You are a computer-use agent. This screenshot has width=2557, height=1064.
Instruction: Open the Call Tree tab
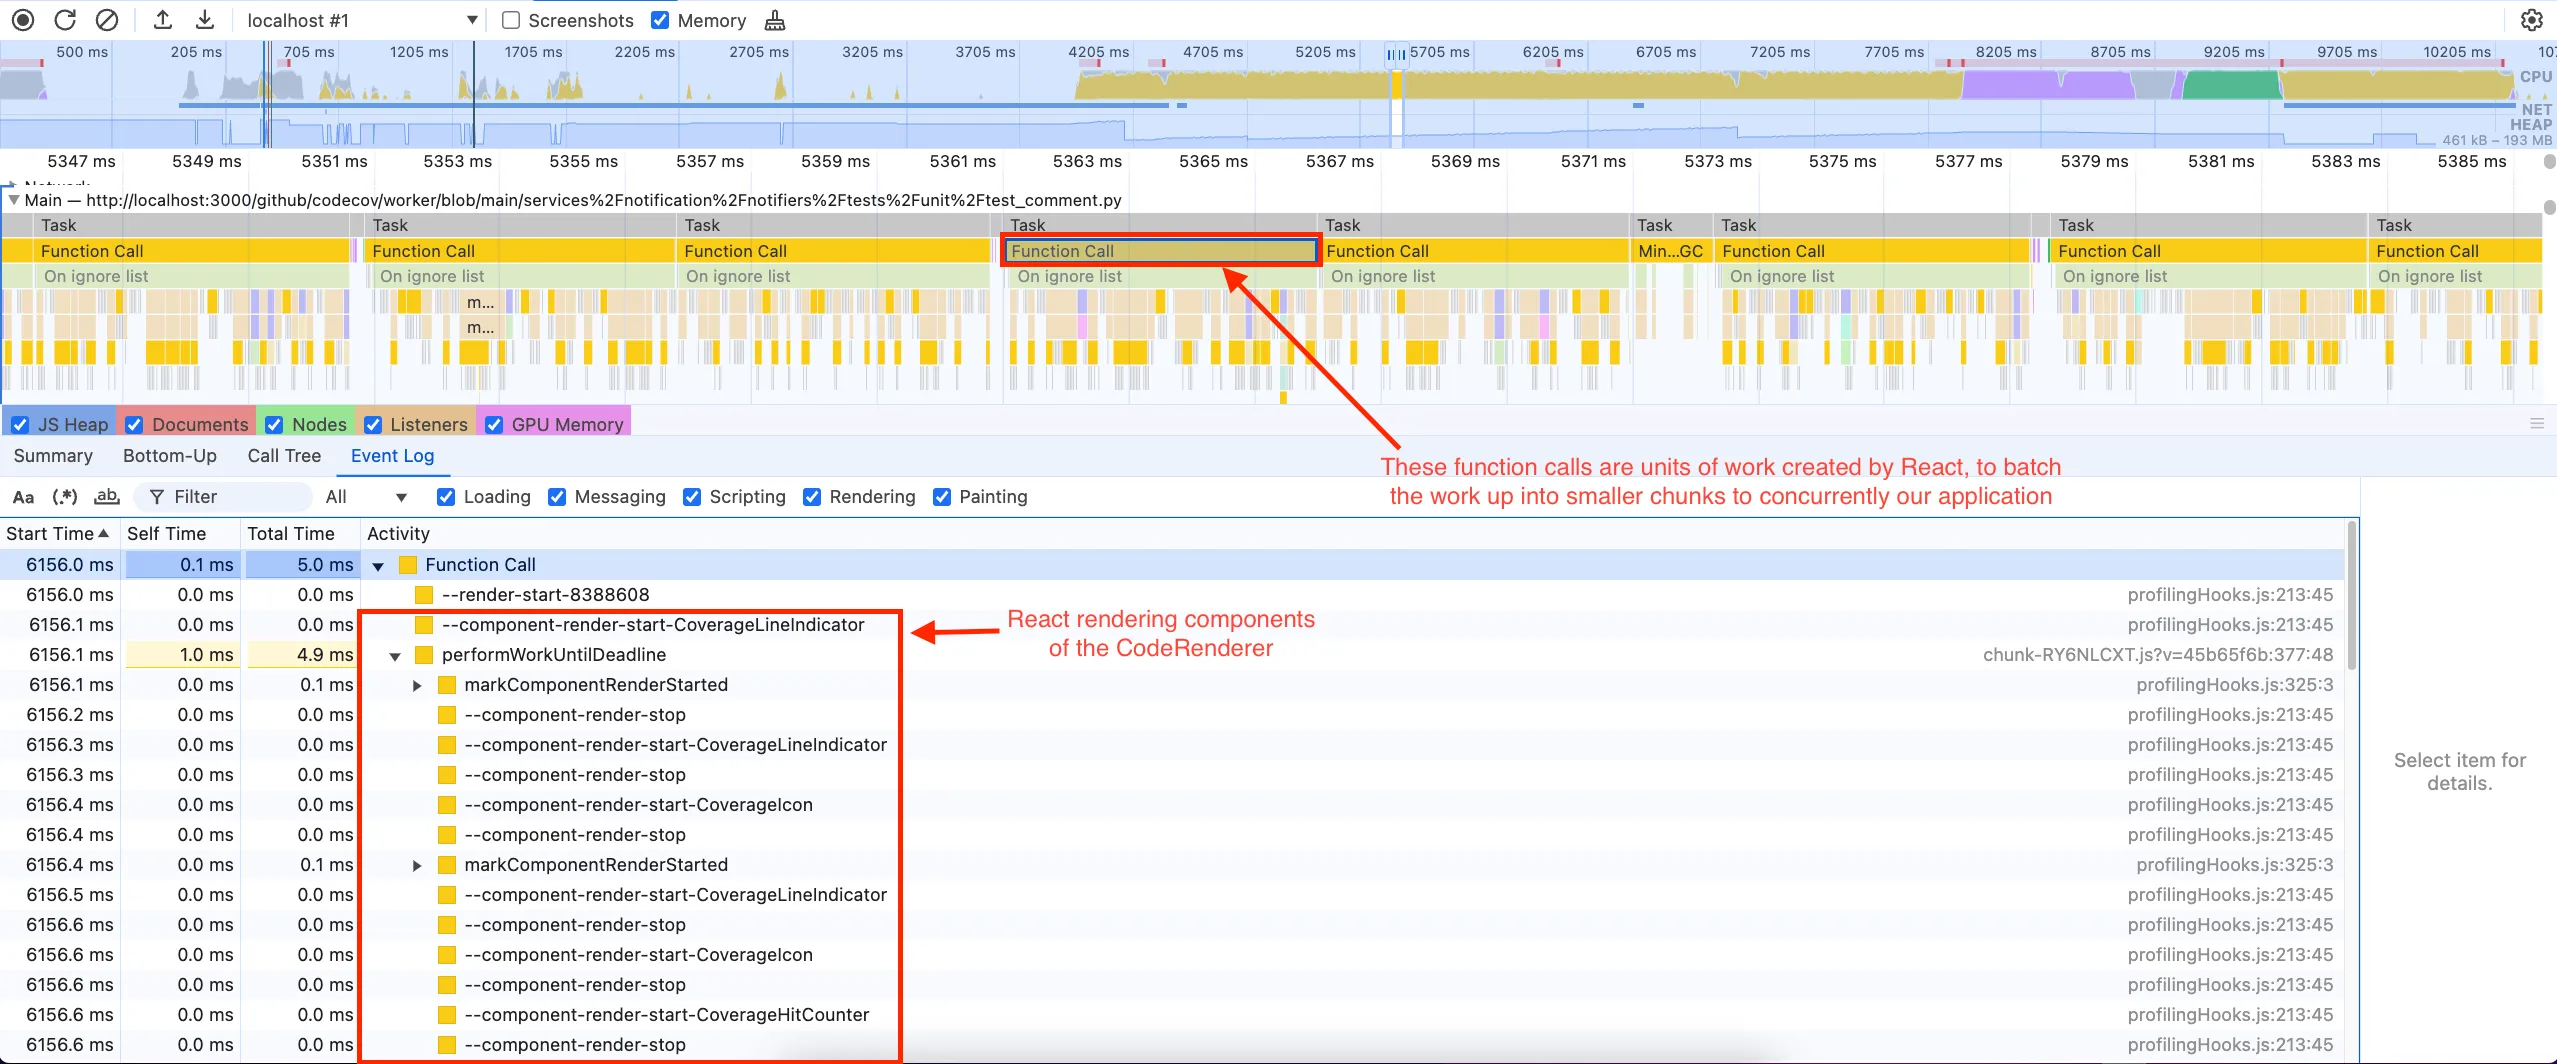click(x=284, y=456)
